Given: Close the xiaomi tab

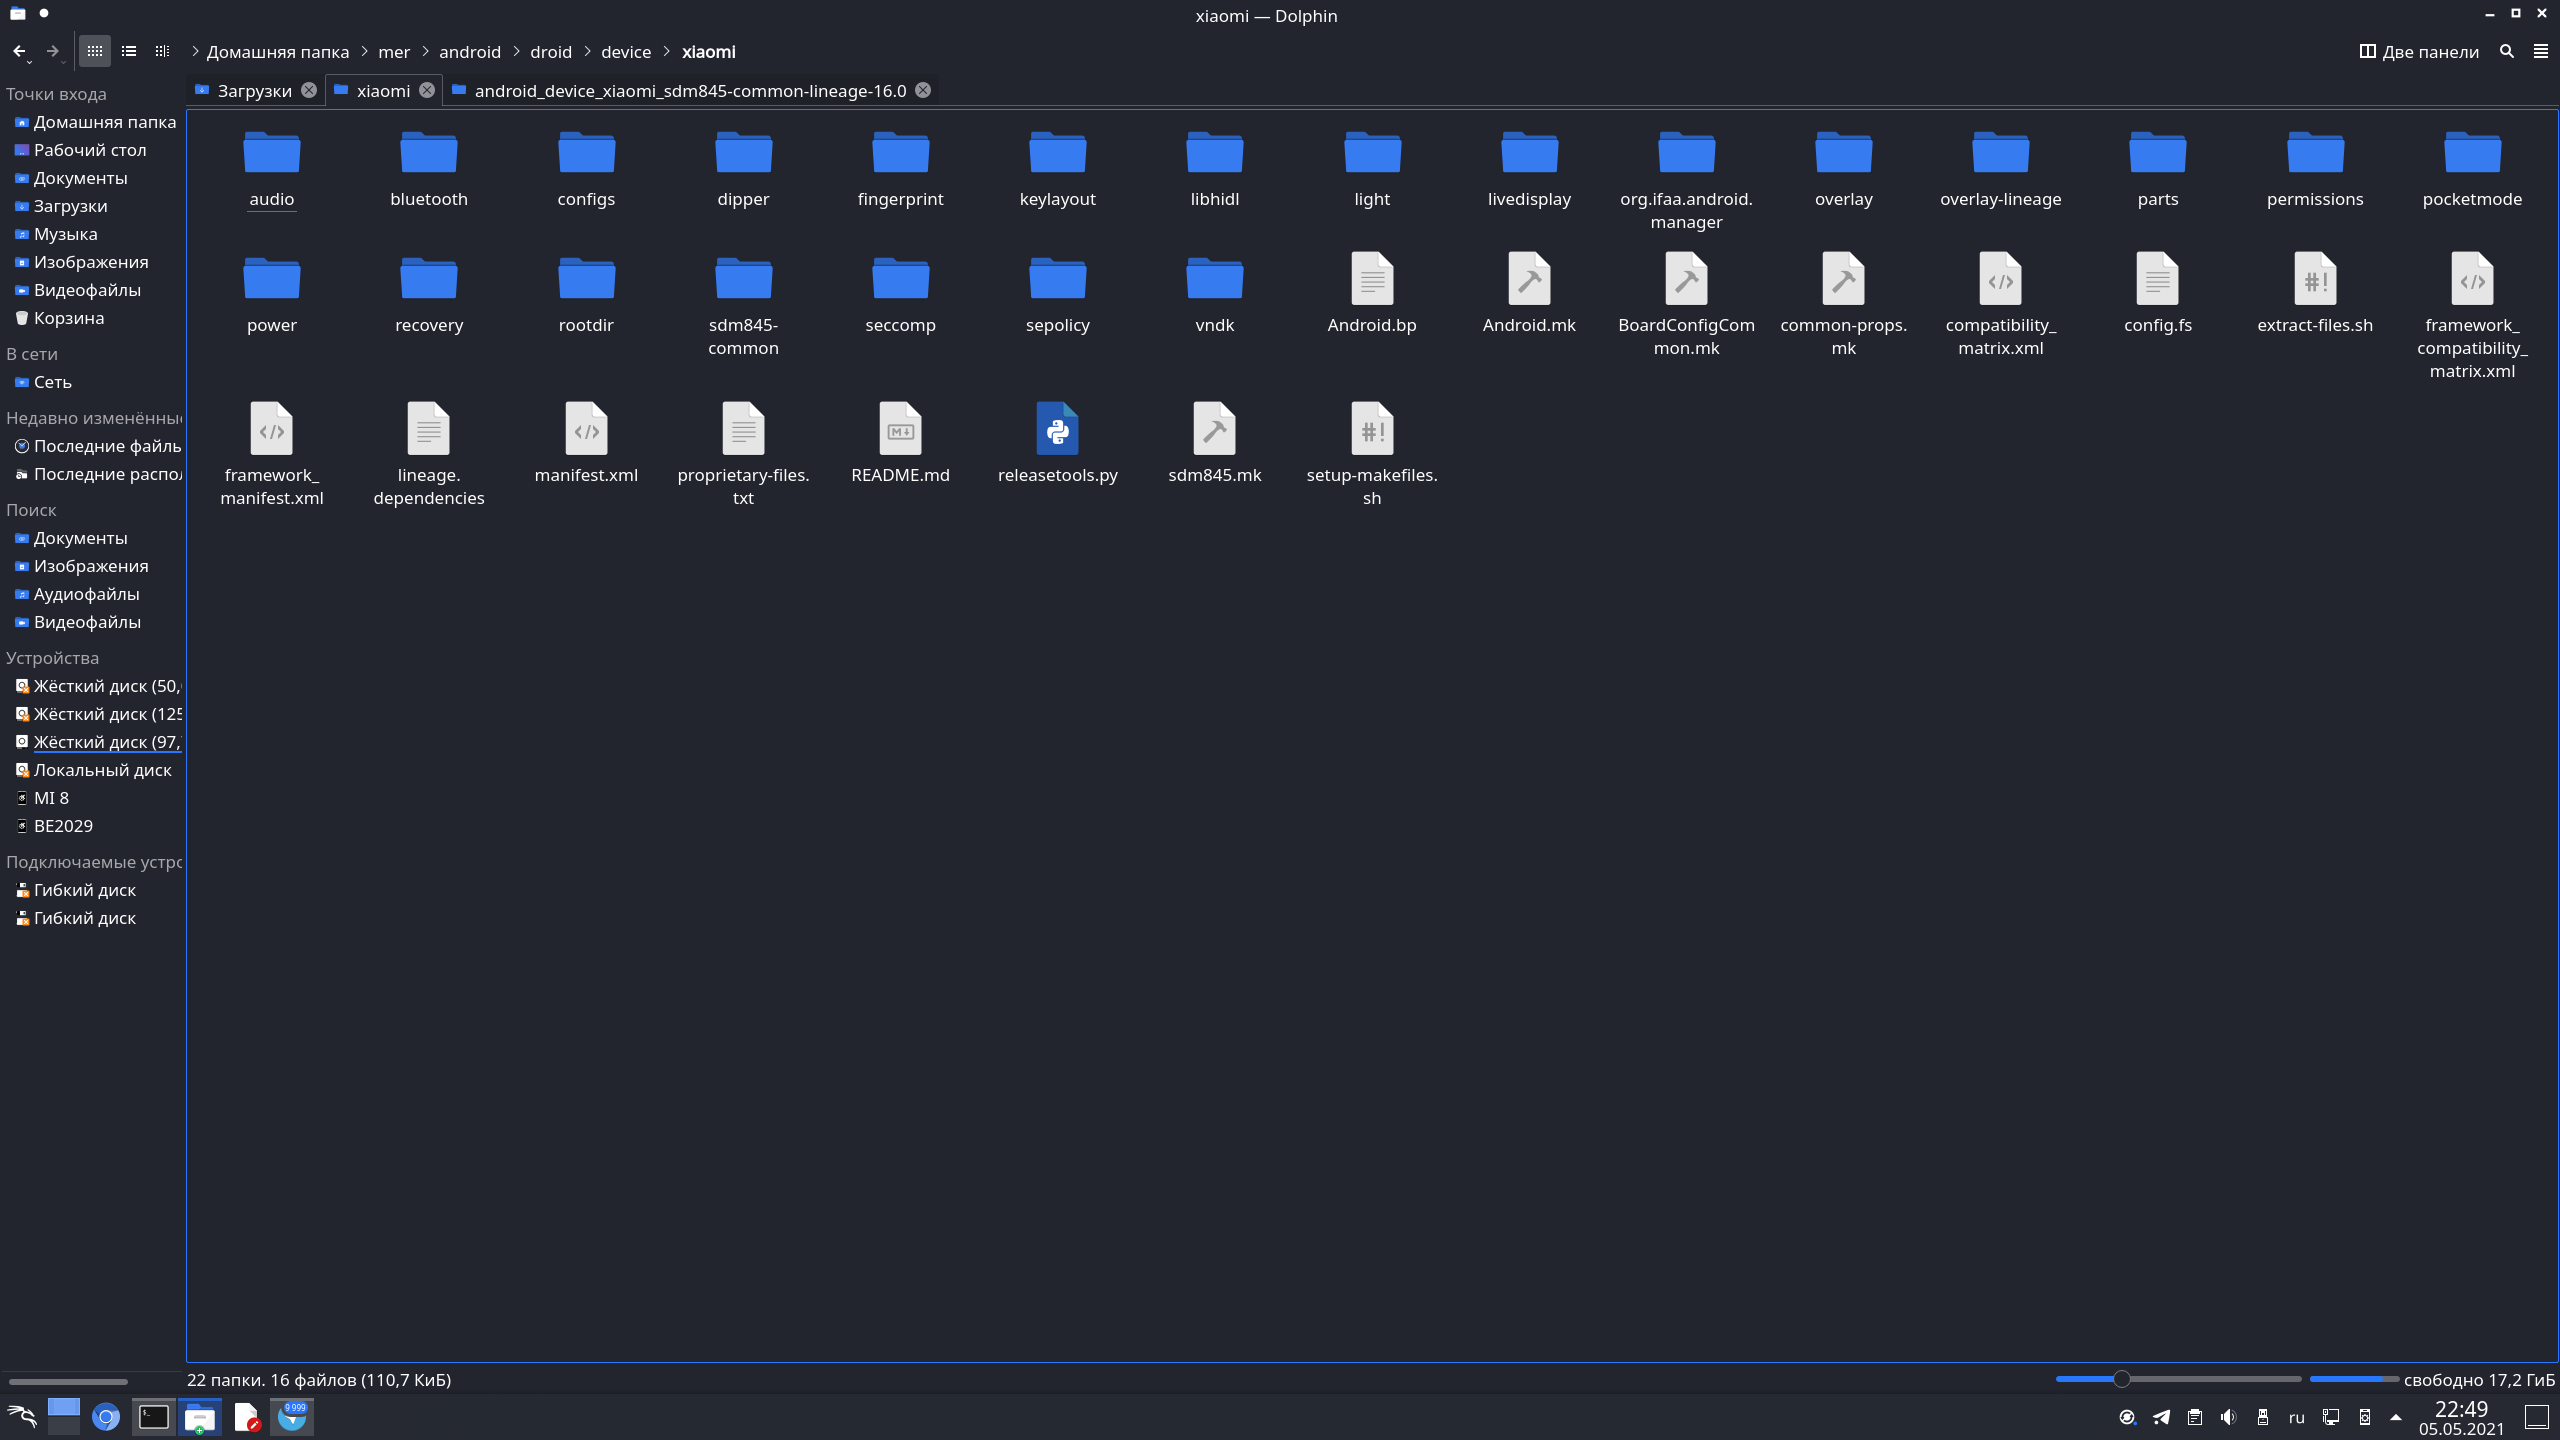Looking at the screenshot, I should coord(427,90).
